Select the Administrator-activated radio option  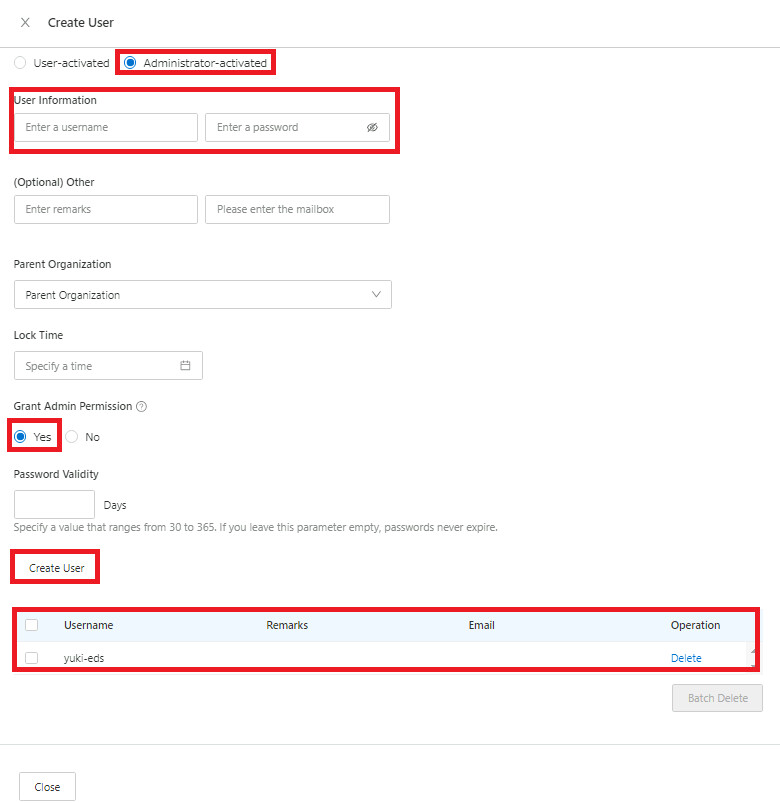click(130, 63)
